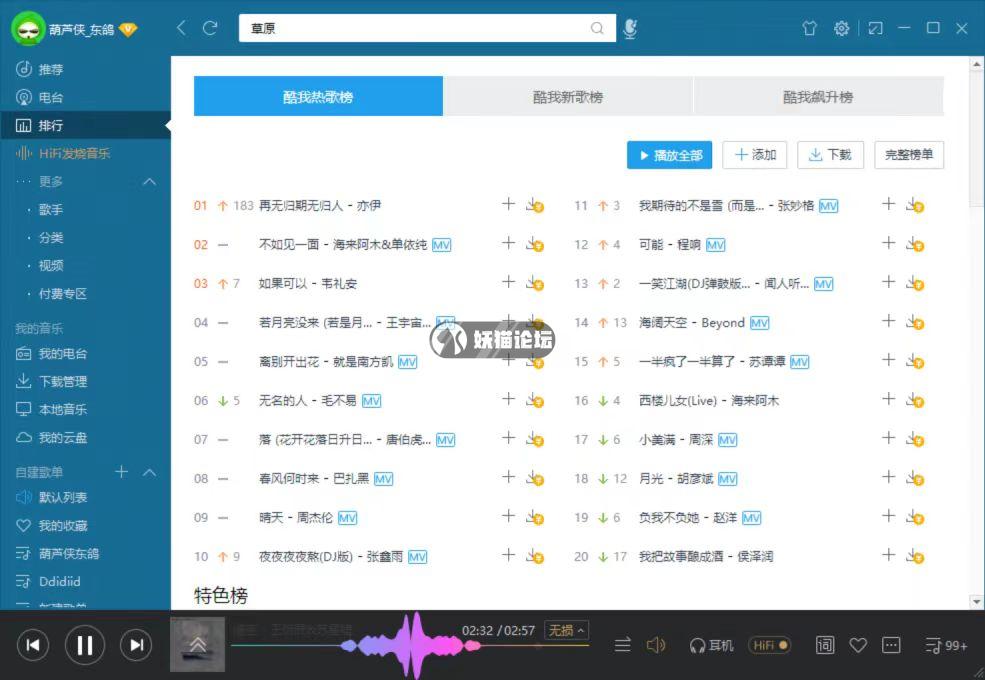Activate the voice search microphone
Screen dimensions: 985x680
tap(630, 29)
